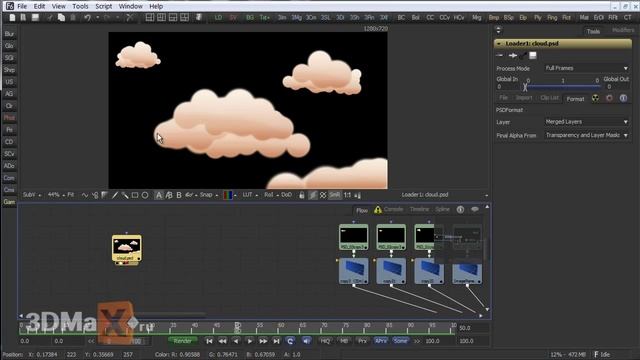Click the Save composition icon

pos(36,18)
